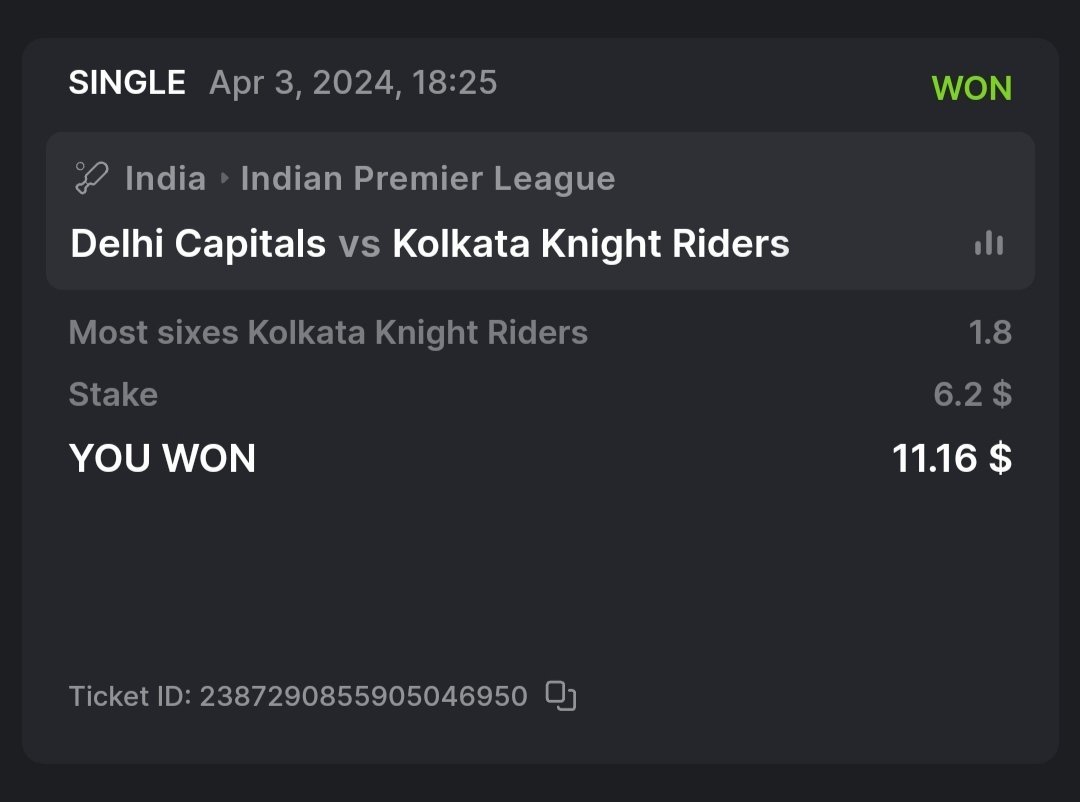Open match statistics bar chart icon

(x=989, y=243)
